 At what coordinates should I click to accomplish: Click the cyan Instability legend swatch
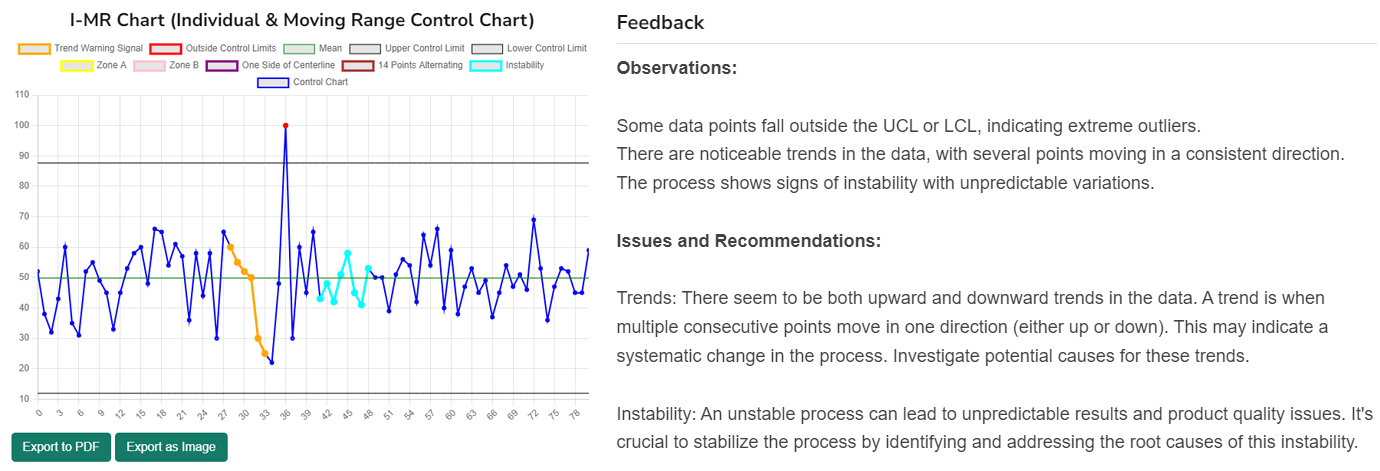coord(486,66)
